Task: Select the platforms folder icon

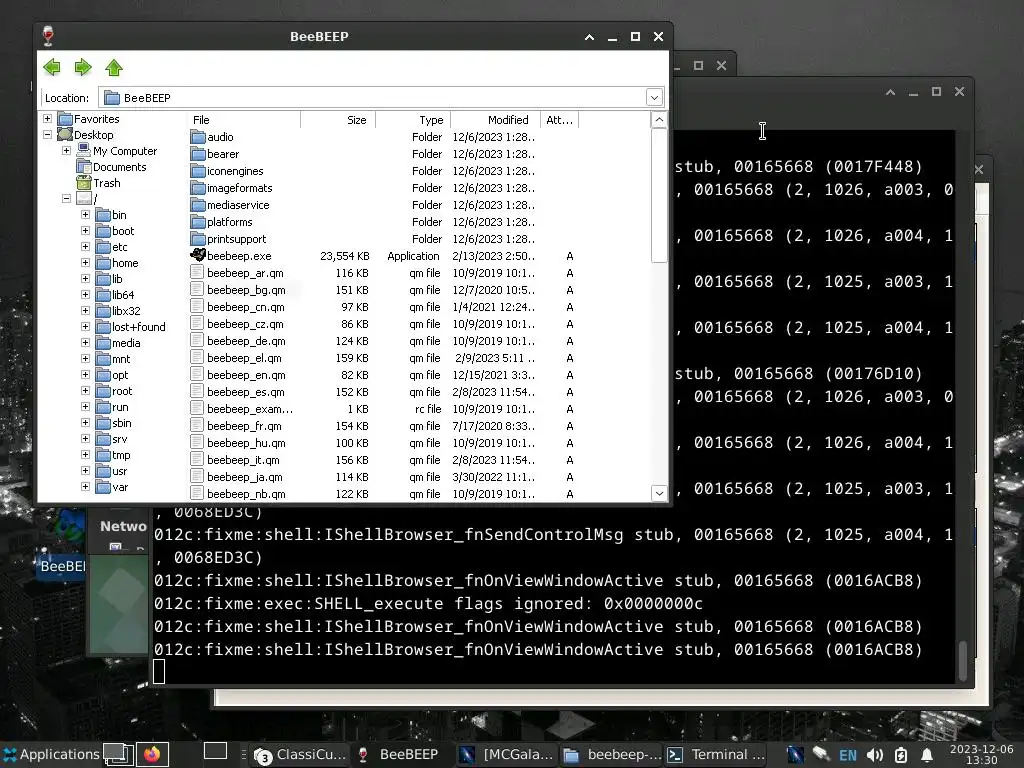Action: (198, 222)
